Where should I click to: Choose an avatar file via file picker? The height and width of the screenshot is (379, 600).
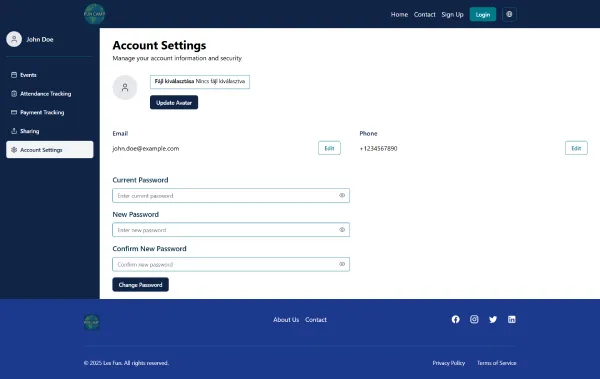(x=200, y=82)
